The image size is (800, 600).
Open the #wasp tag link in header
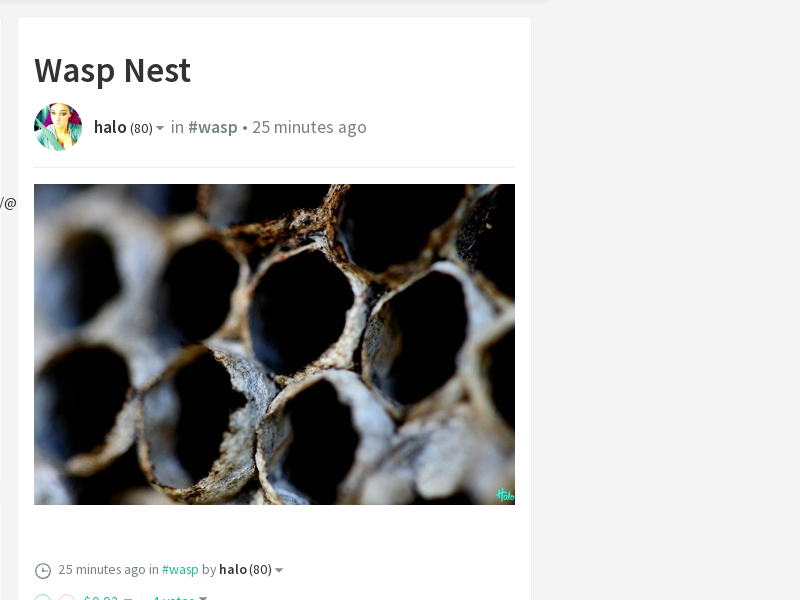pyautogui.click(x=213, y=127)
